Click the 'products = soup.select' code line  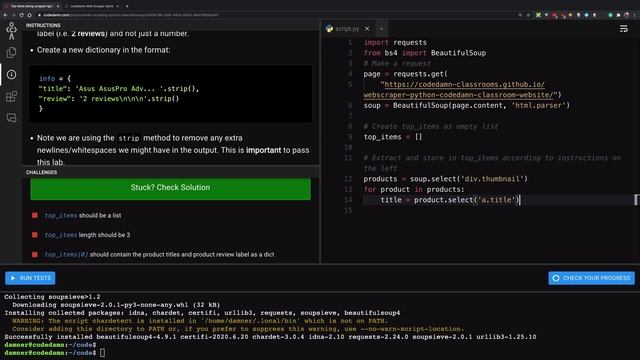pos(446,179)
